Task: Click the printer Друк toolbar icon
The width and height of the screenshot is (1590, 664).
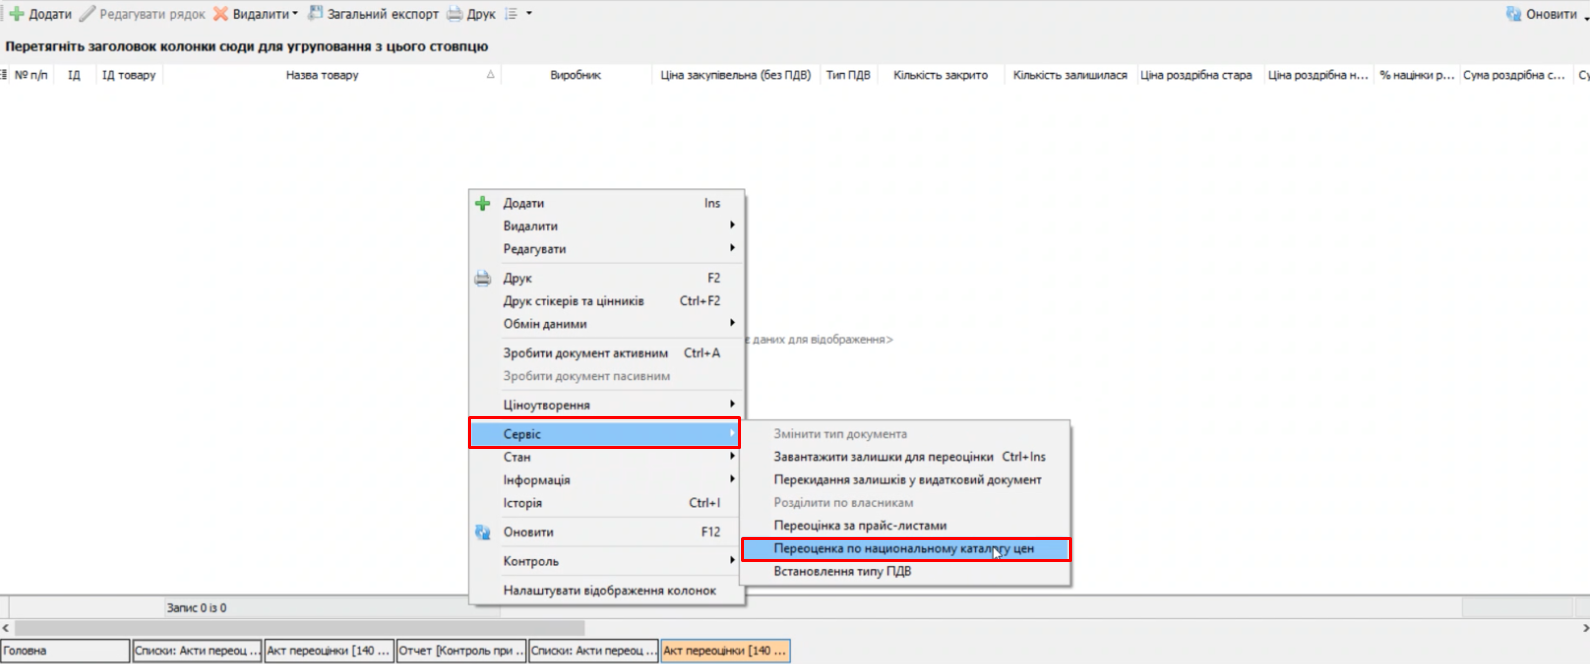Action: (455, 14)
